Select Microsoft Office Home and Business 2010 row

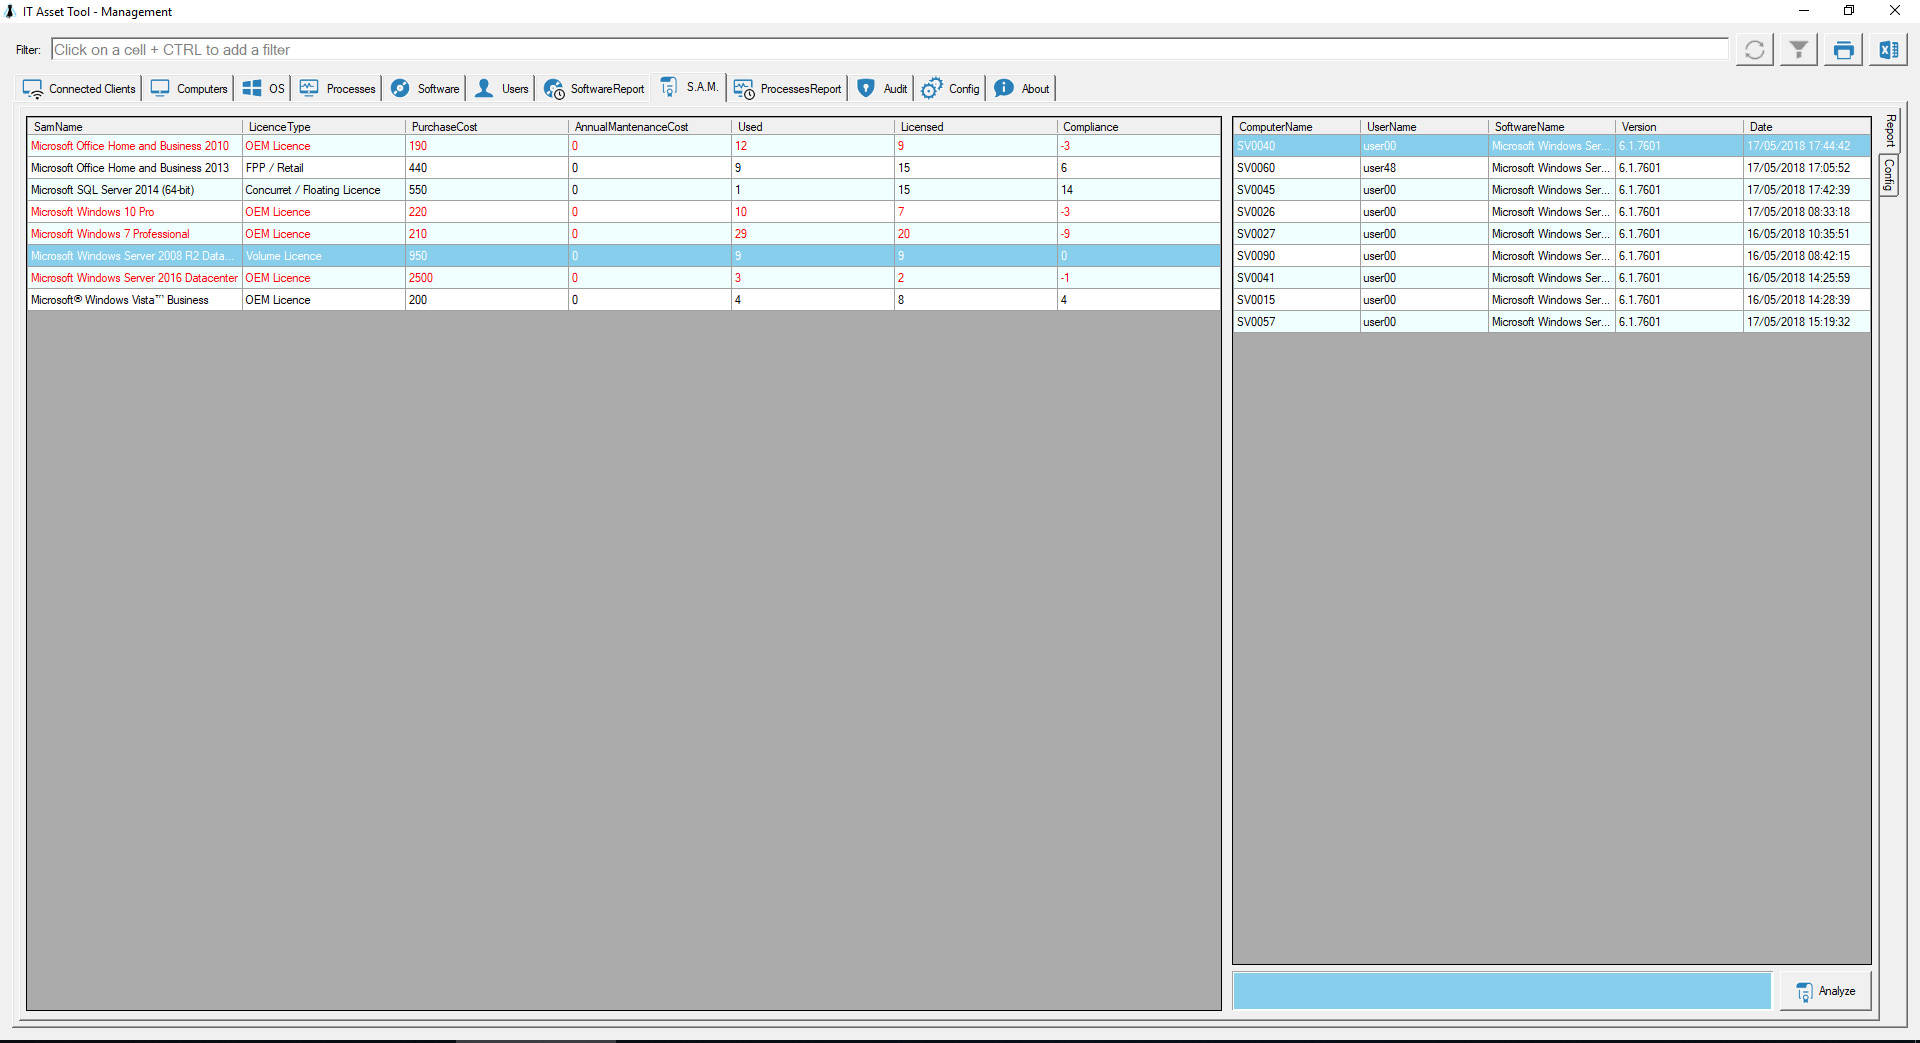(624, 146)
